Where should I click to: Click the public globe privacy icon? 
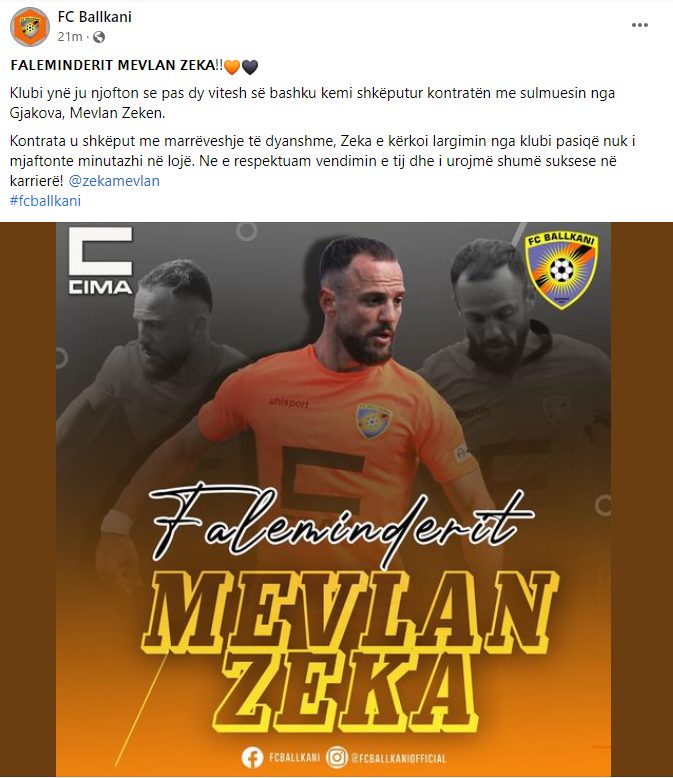(99, 37)
